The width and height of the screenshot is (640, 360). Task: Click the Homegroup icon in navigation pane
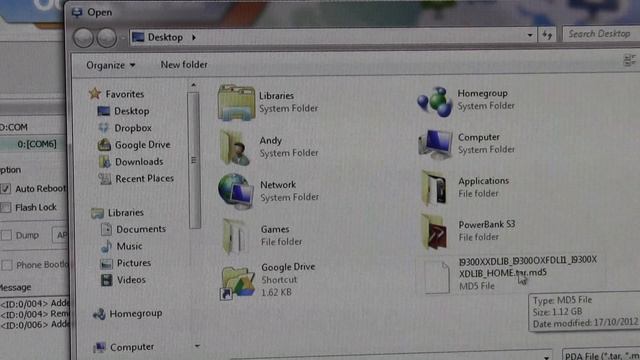(99, 313)
